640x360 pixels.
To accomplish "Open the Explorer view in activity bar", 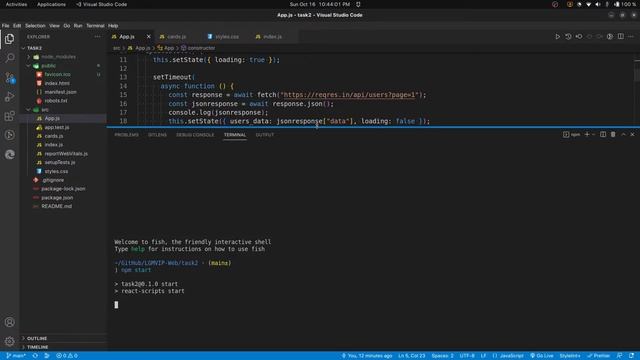I will (x=9, y=39).
